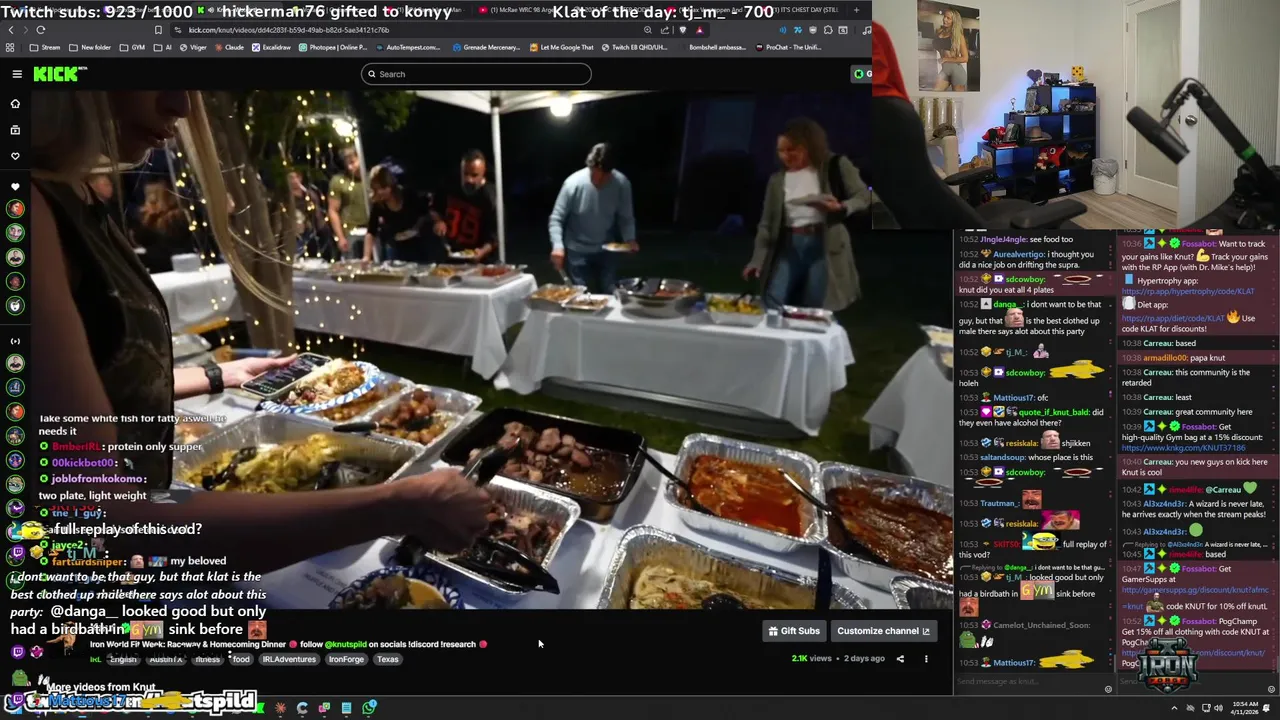The height and width of the screenshot is (720, 1280).
Task: Open the Stream bookmark folder
Action: (45, 47)
